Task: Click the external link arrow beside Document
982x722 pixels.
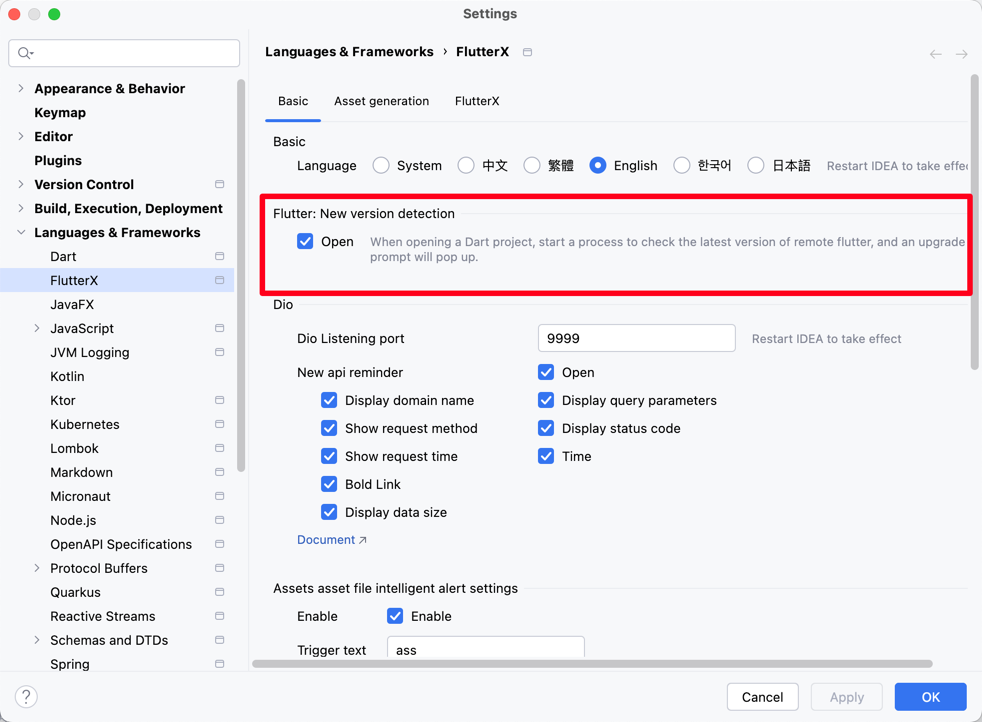Action: point(363,540)
